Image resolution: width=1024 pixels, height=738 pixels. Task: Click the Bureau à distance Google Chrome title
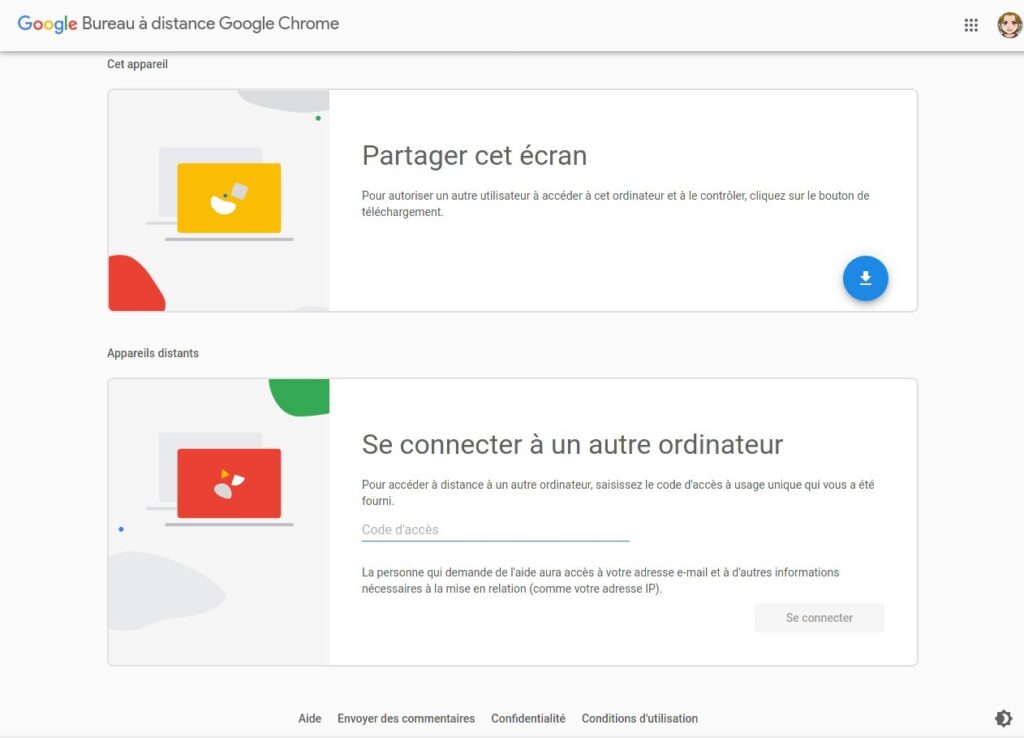[210, 24]
